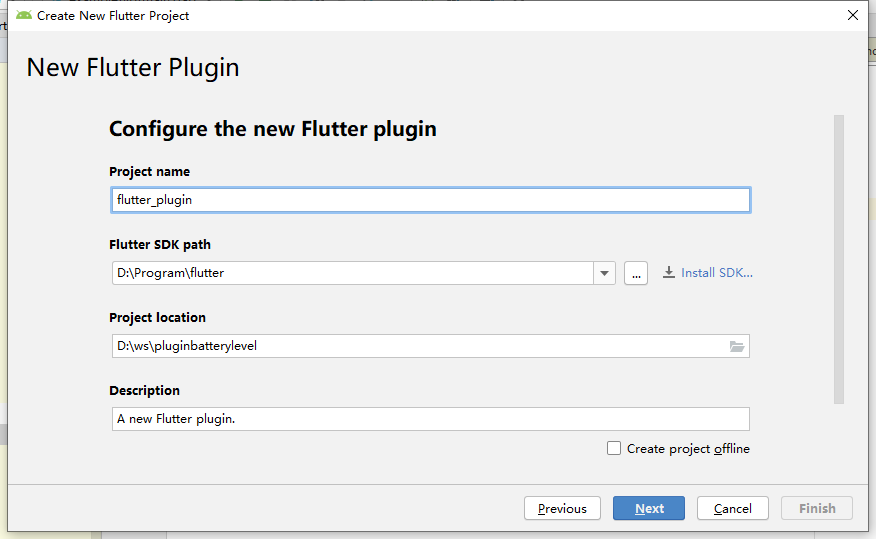Expand the Flutter SDK path dropdown

604,273
